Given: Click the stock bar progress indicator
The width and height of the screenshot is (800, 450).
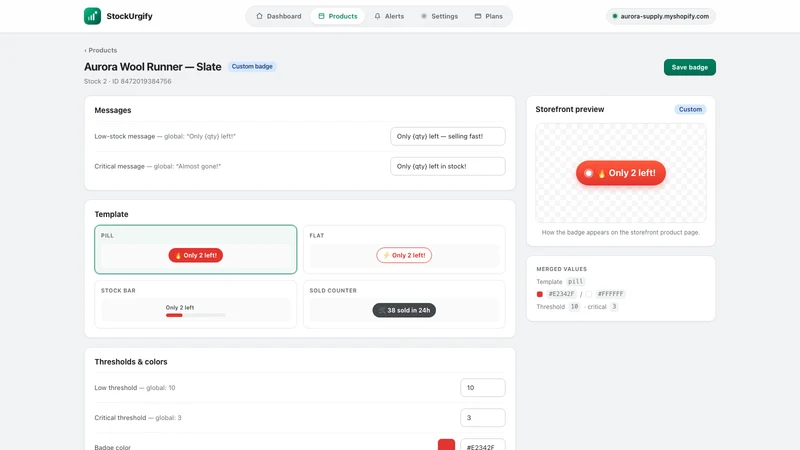Looking at the screenshot, I should [x=195, y=315].
